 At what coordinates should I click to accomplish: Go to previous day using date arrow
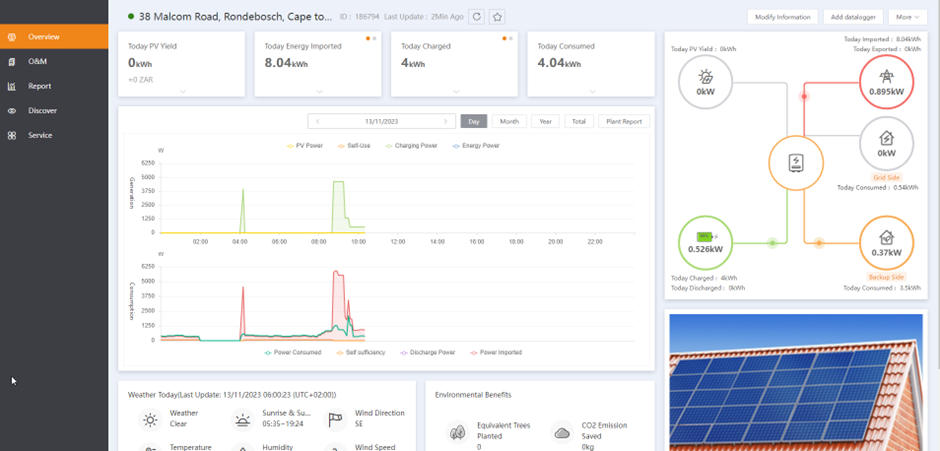click(x=318, y=121)
